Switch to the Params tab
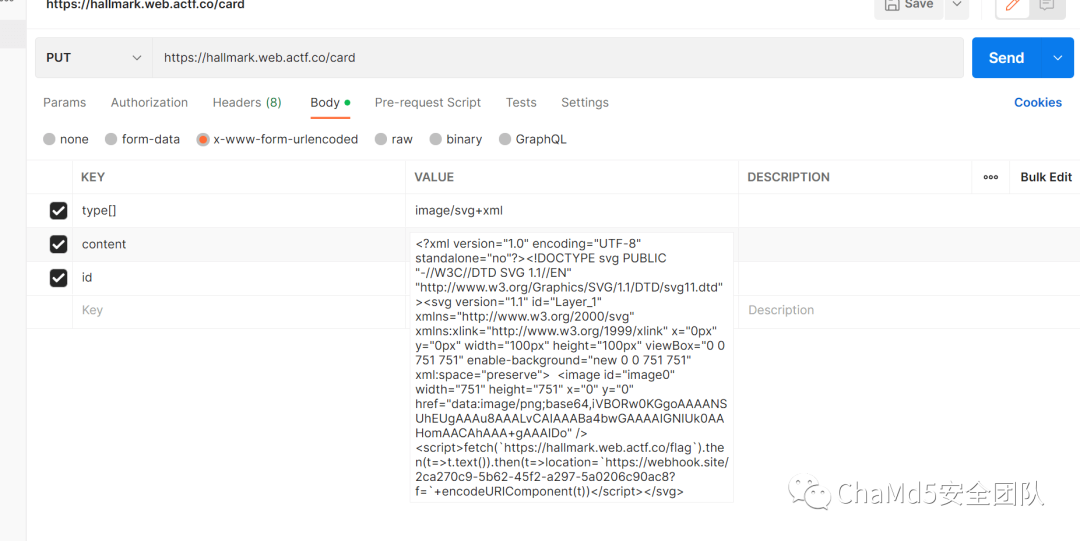 click(65, 103)
